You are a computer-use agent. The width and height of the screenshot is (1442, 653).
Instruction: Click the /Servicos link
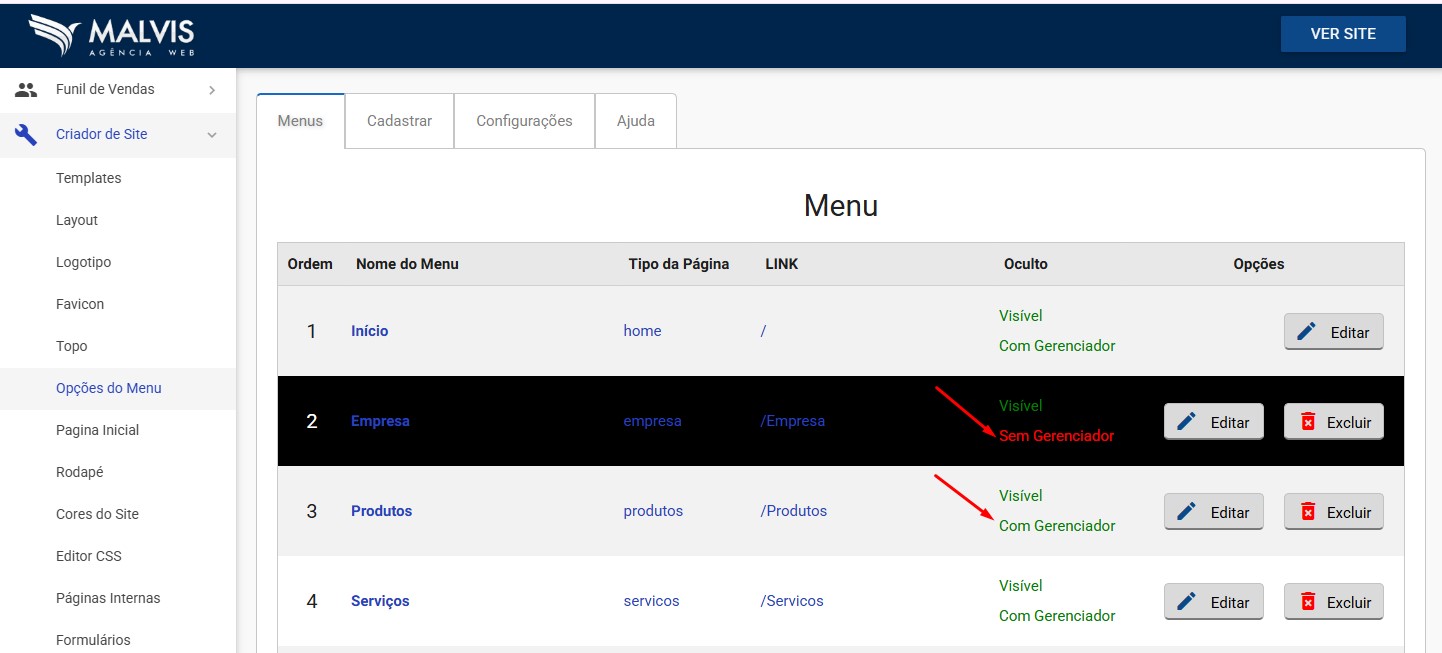click(791, 601)
